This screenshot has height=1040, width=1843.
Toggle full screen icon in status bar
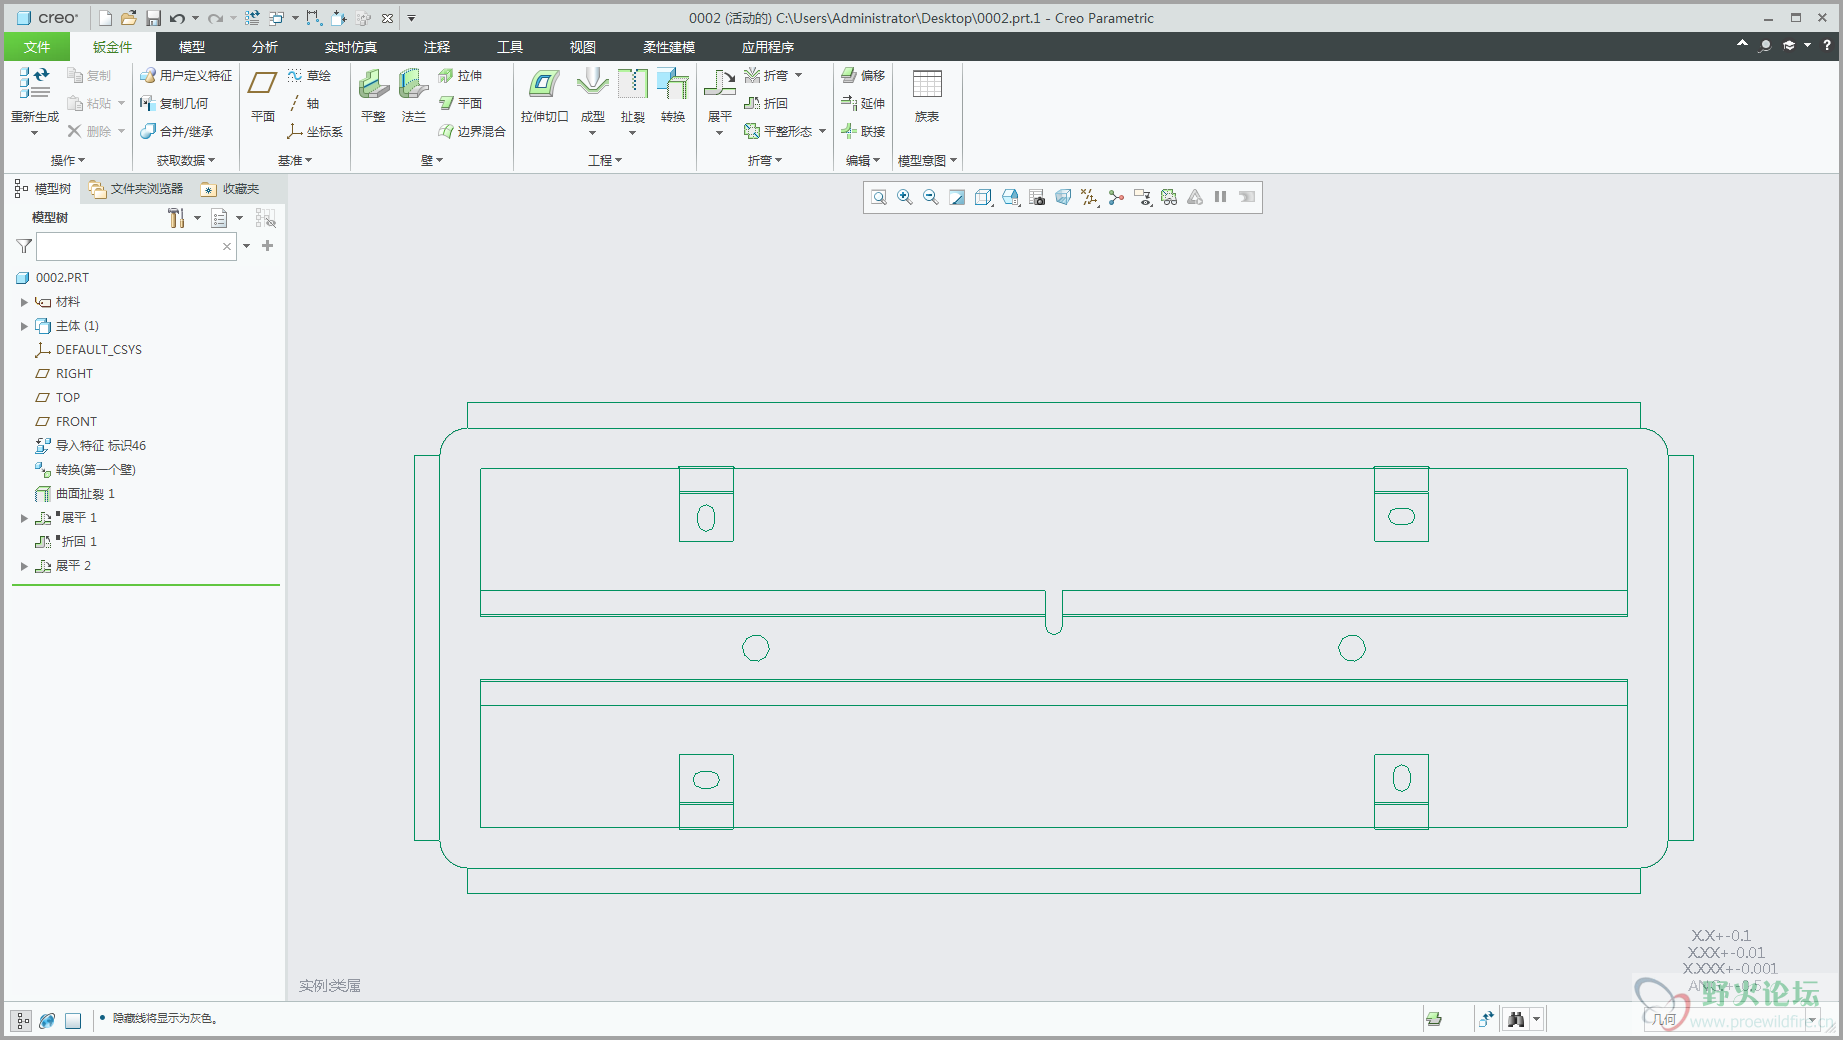coord(73,1020)
